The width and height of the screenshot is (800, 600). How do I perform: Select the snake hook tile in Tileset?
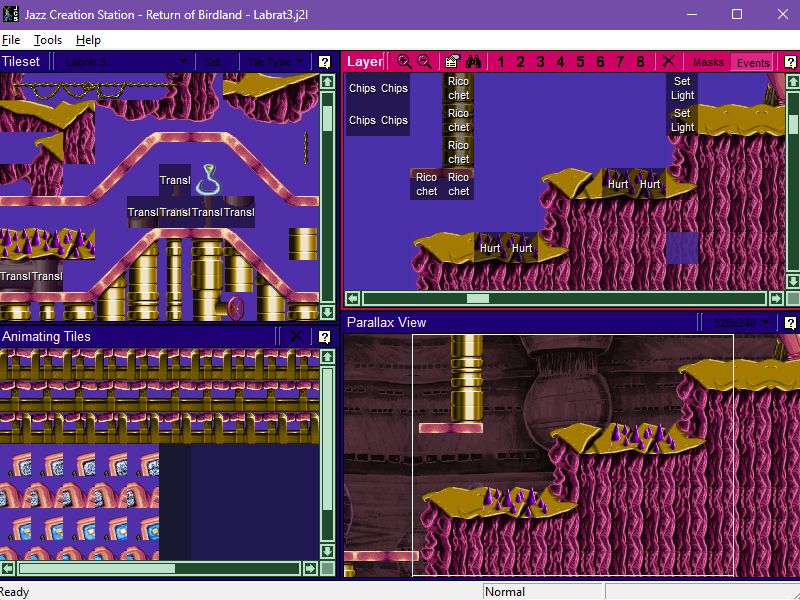[207, 180]
